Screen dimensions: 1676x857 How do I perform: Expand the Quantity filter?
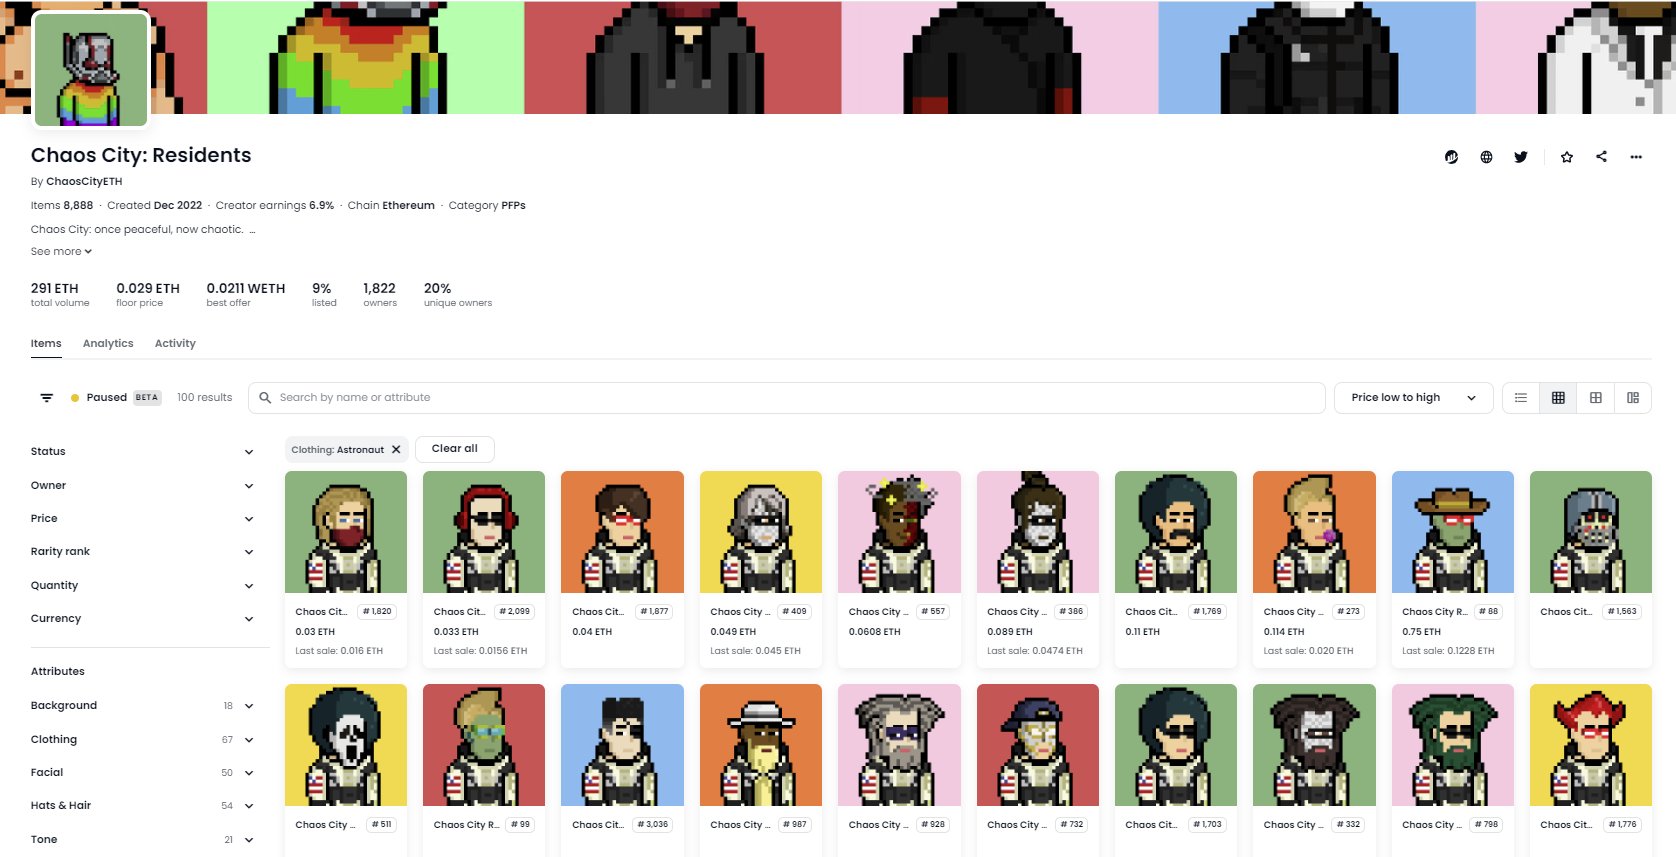pyautogui.click(x=142, y=586)
